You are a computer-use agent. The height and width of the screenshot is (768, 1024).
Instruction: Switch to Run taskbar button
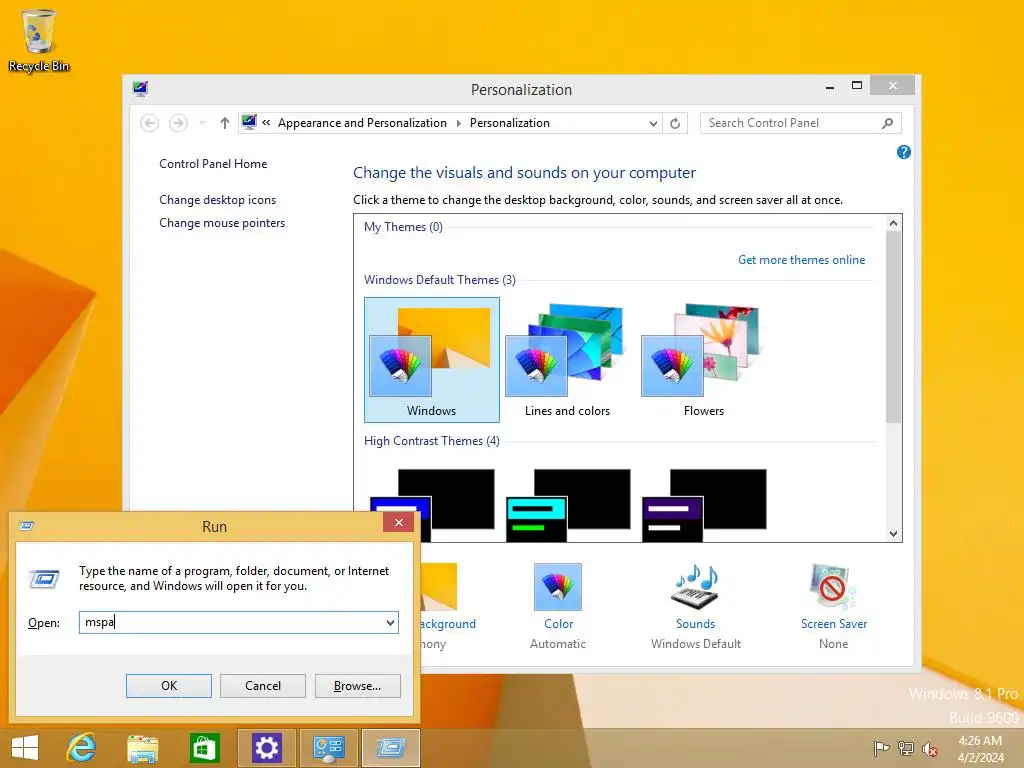(391, 748)
